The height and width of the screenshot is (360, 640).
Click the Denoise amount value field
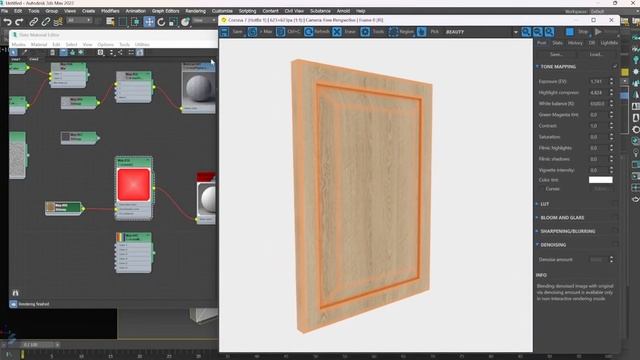pyautogui.click(x=598, y=260)
